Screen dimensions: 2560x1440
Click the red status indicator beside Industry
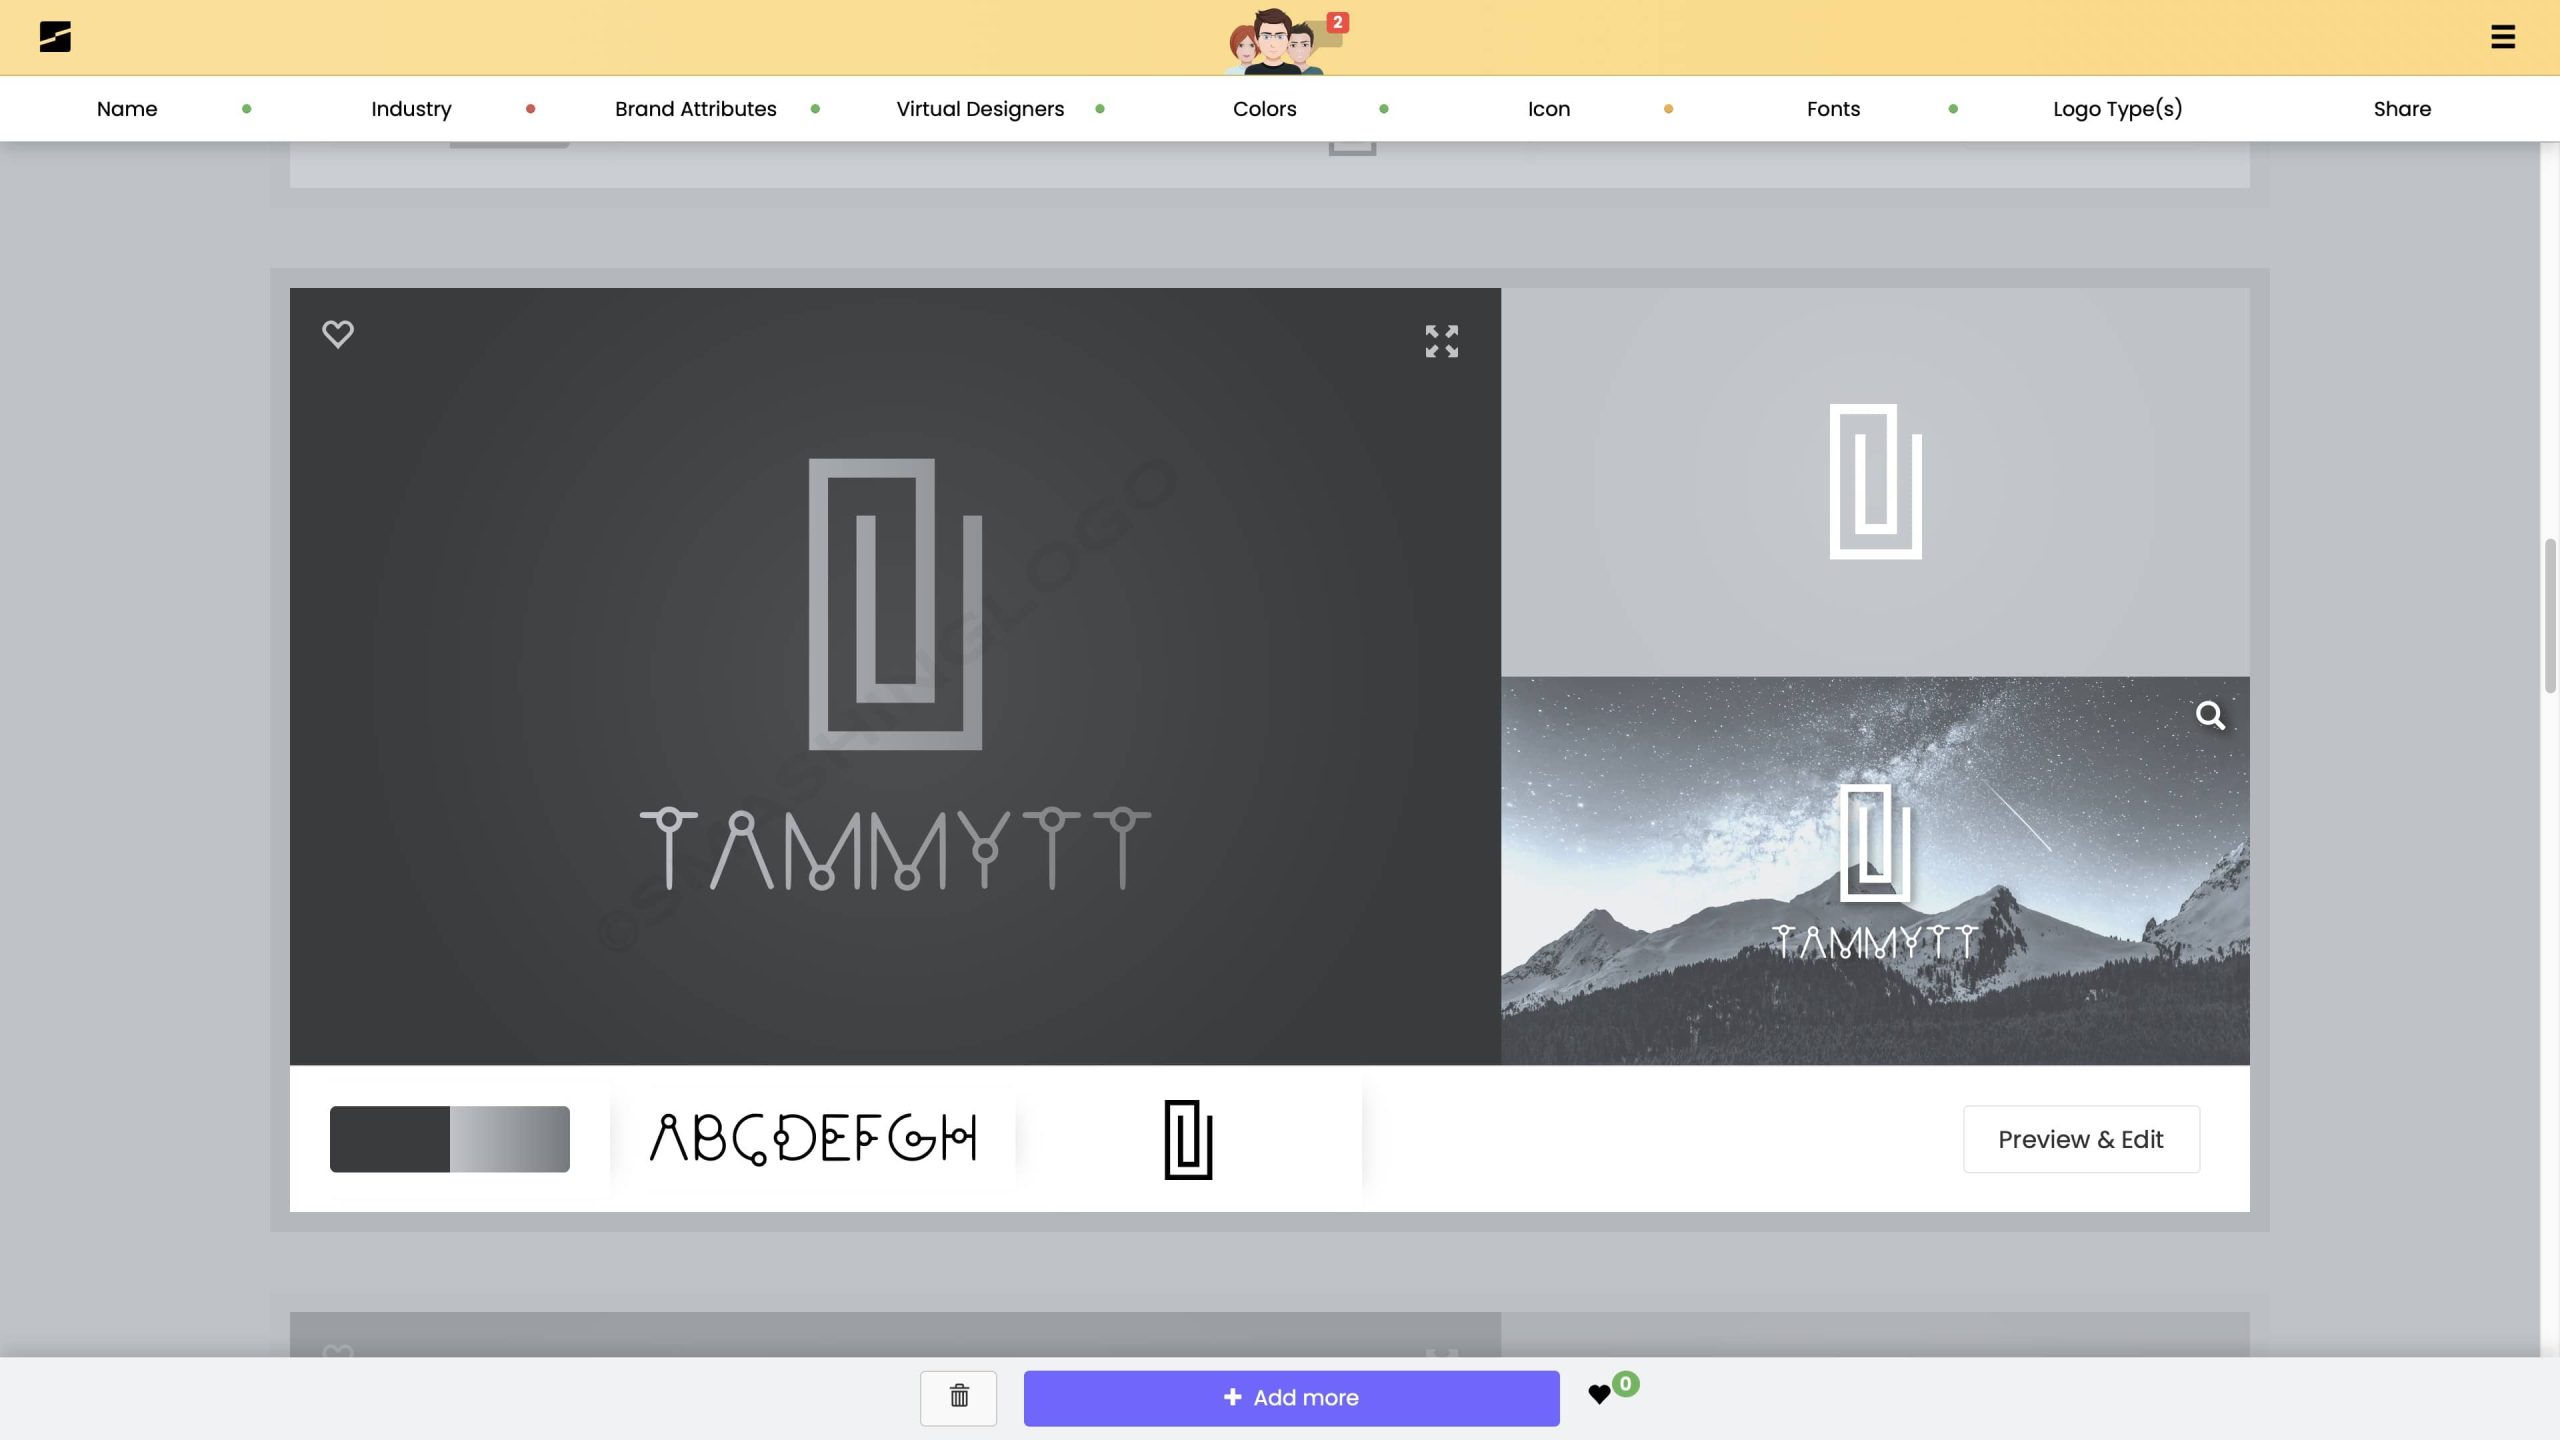tap(531, 111)
